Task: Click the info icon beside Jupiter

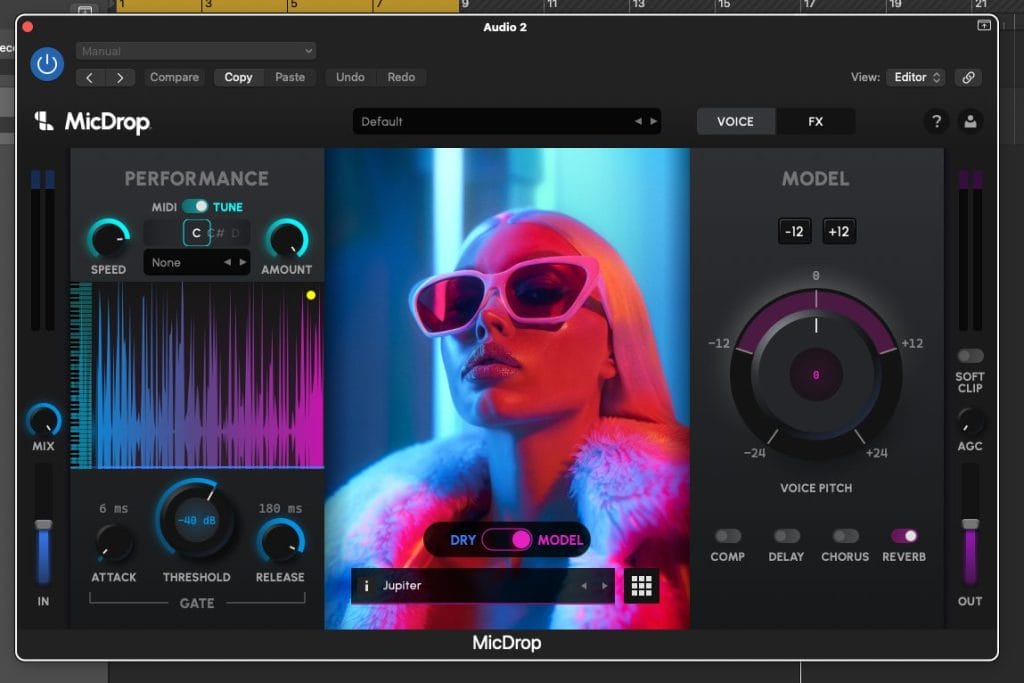Action: (366, 586)
